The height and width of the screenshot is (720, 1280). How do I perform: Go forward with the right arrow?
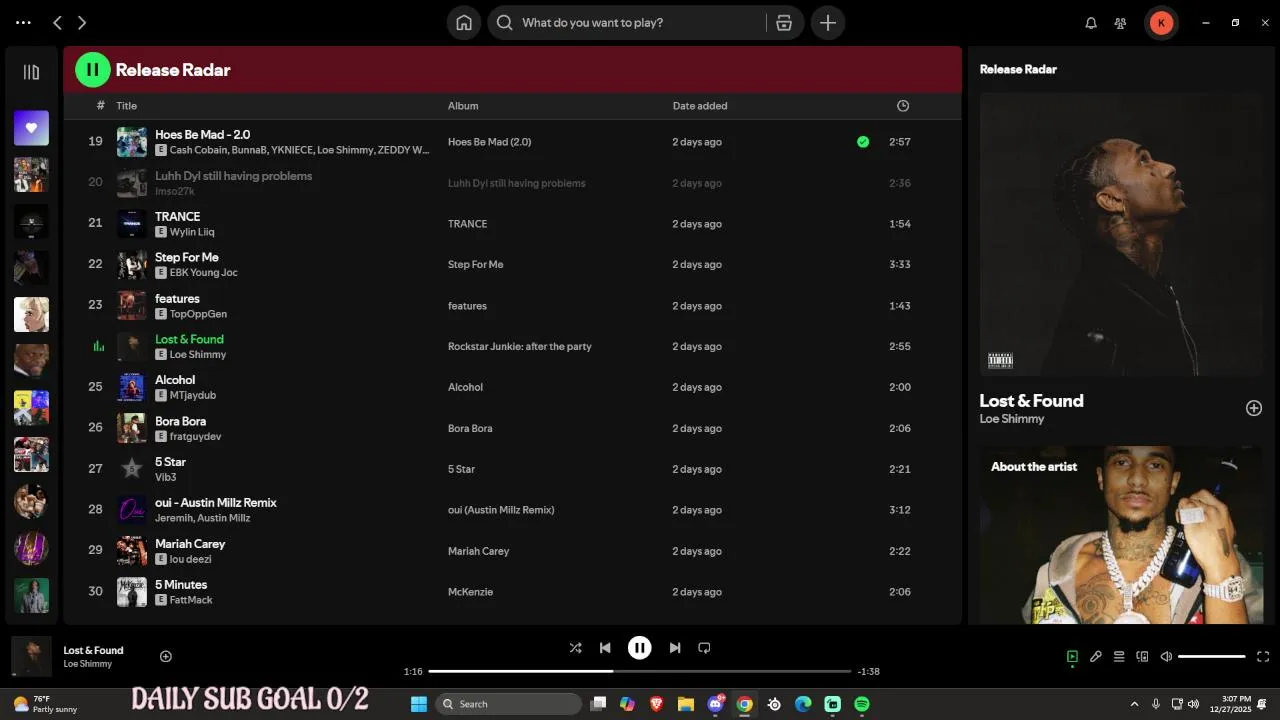(x=82, y=22)
